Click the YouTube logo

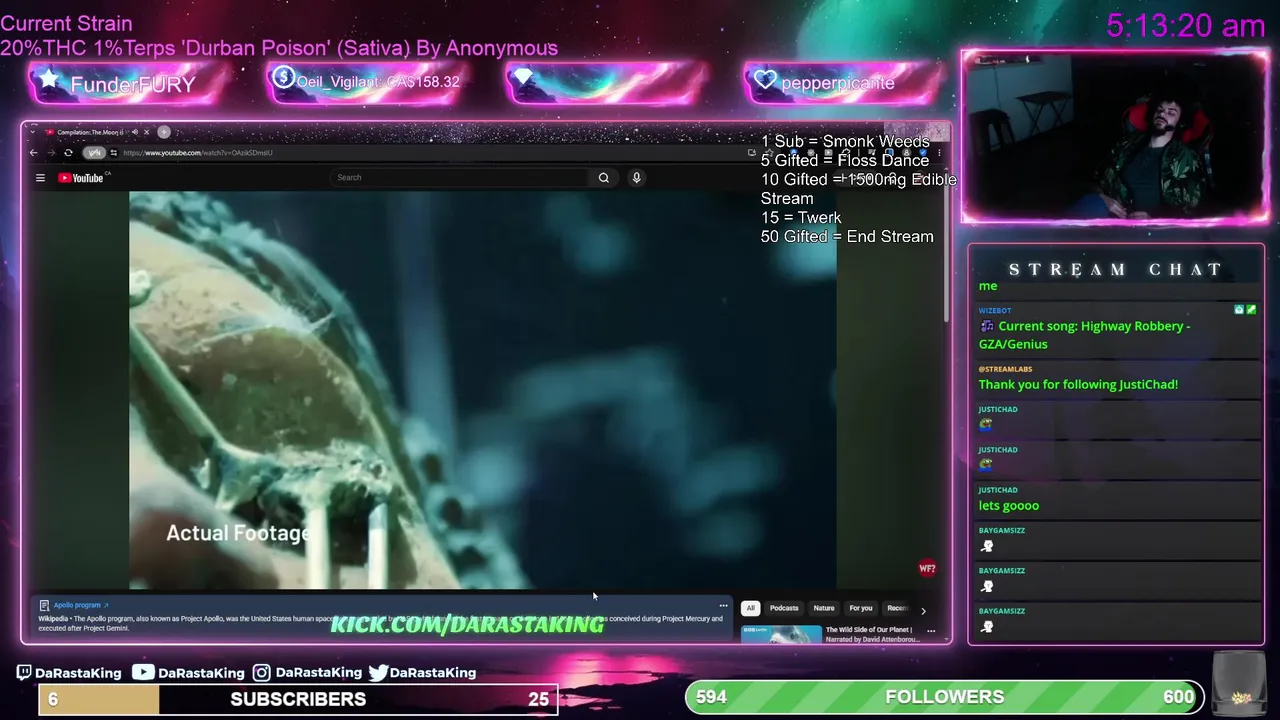point(81,178)
